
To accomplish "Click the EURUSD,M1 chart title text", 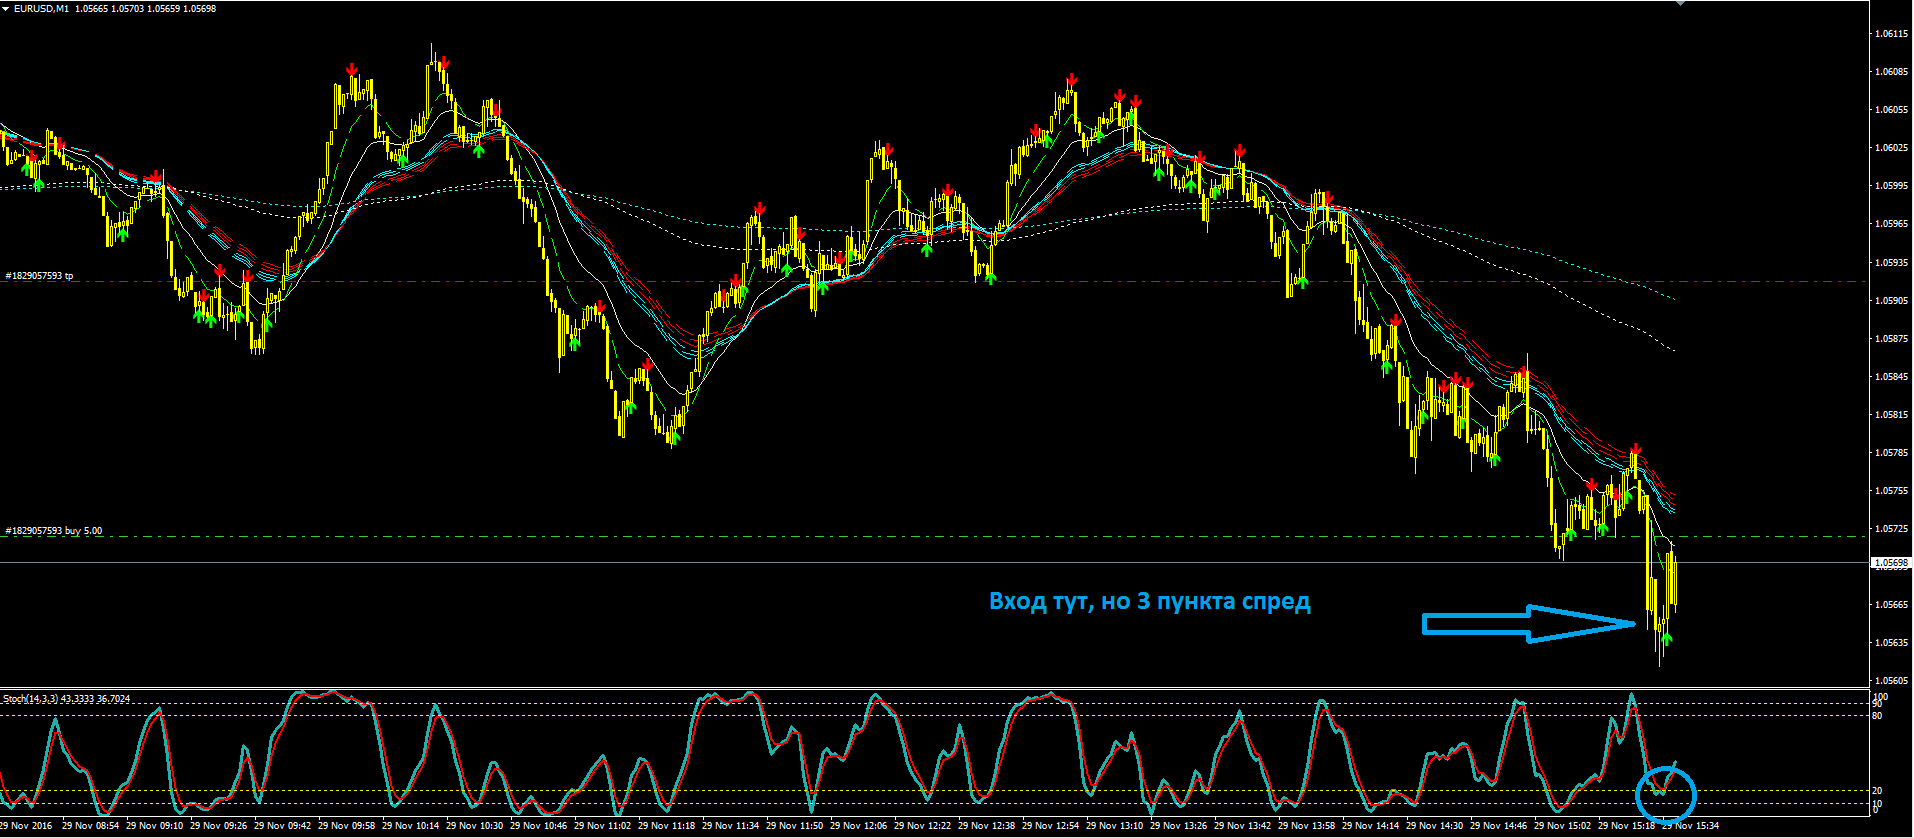I will point(42,9).
